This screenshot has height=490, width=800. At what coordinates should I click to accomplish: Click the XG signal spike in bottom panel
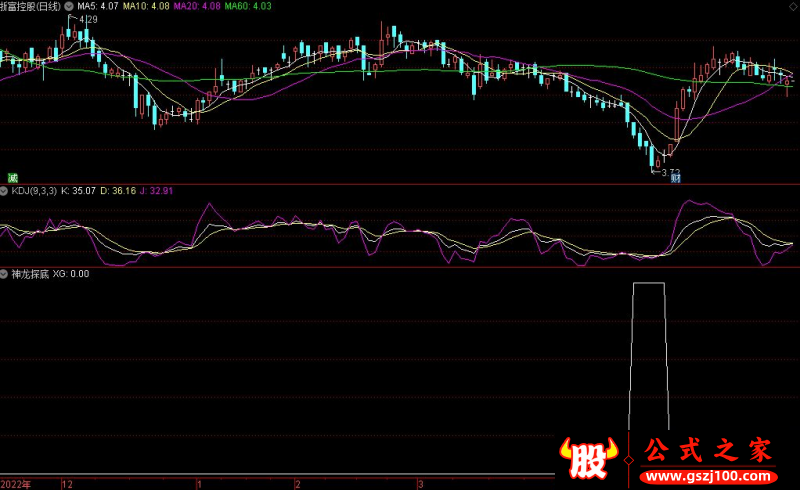[x=648, y=285]
